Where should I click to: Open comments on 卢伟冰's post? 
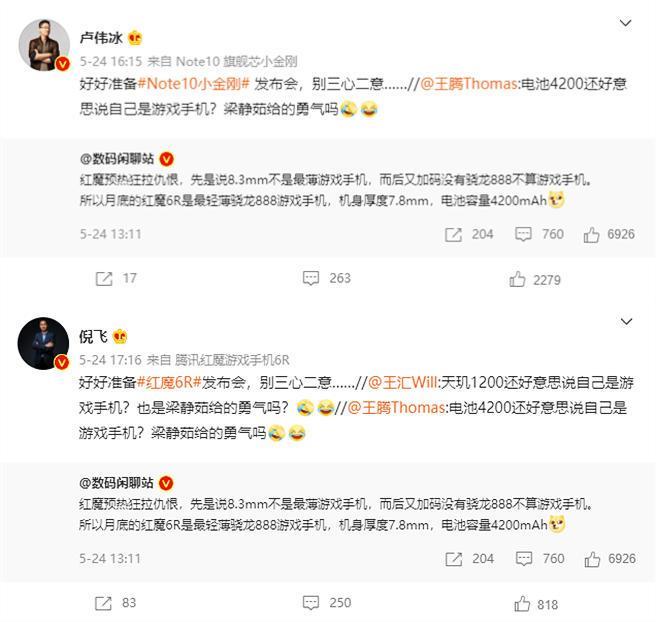[x=311, y=278]
